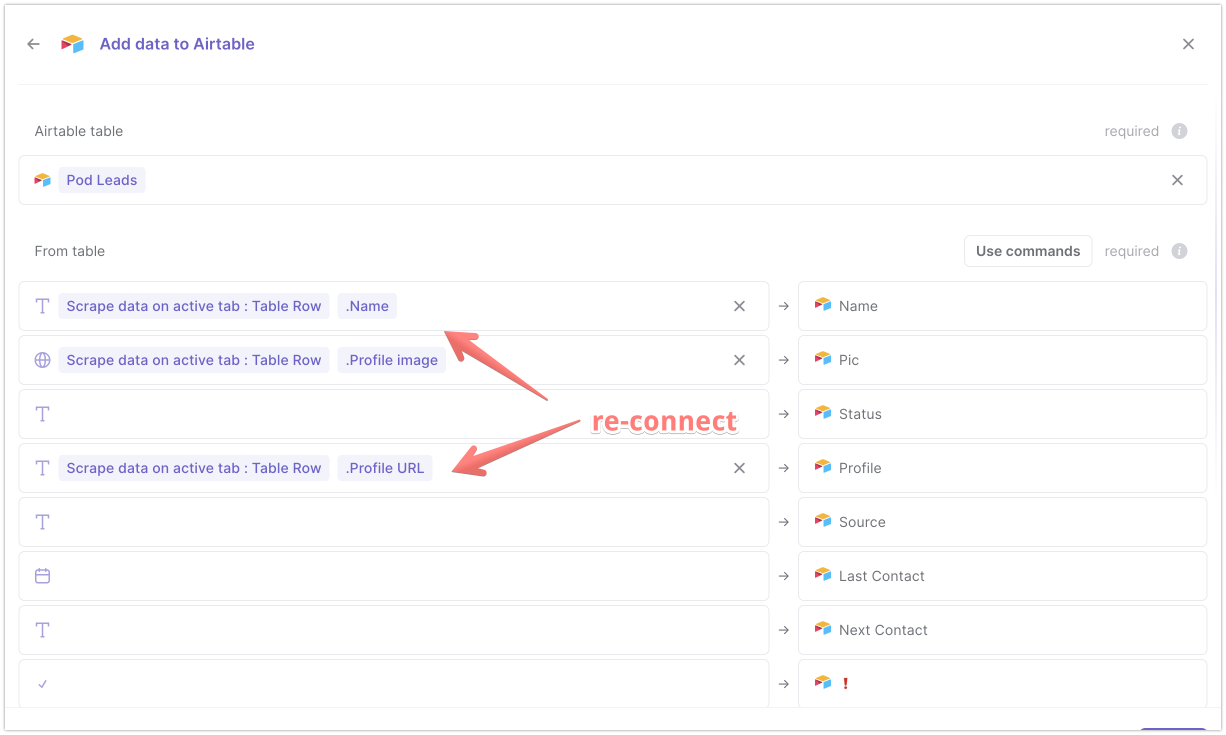Screen dimensions: 1226x735
Task: Click Use commands button
Action: click(x=1028, y=251)
